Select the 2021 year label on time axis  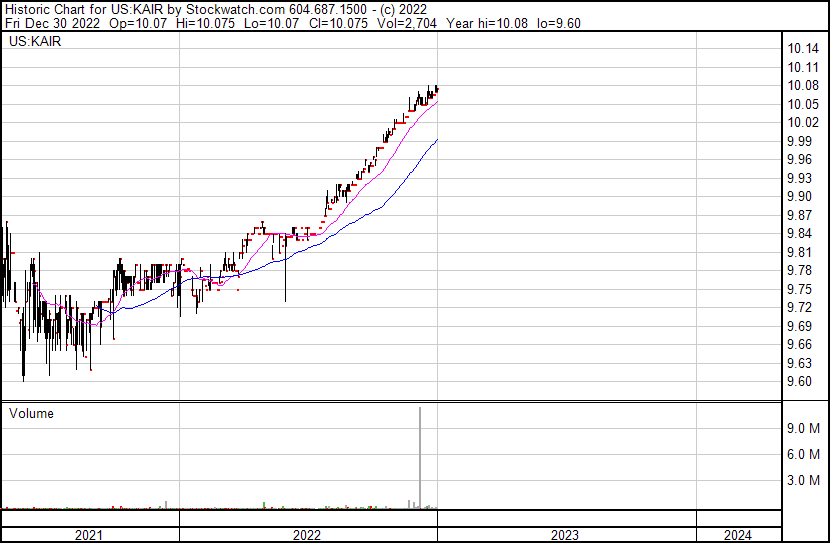(90, 535)
